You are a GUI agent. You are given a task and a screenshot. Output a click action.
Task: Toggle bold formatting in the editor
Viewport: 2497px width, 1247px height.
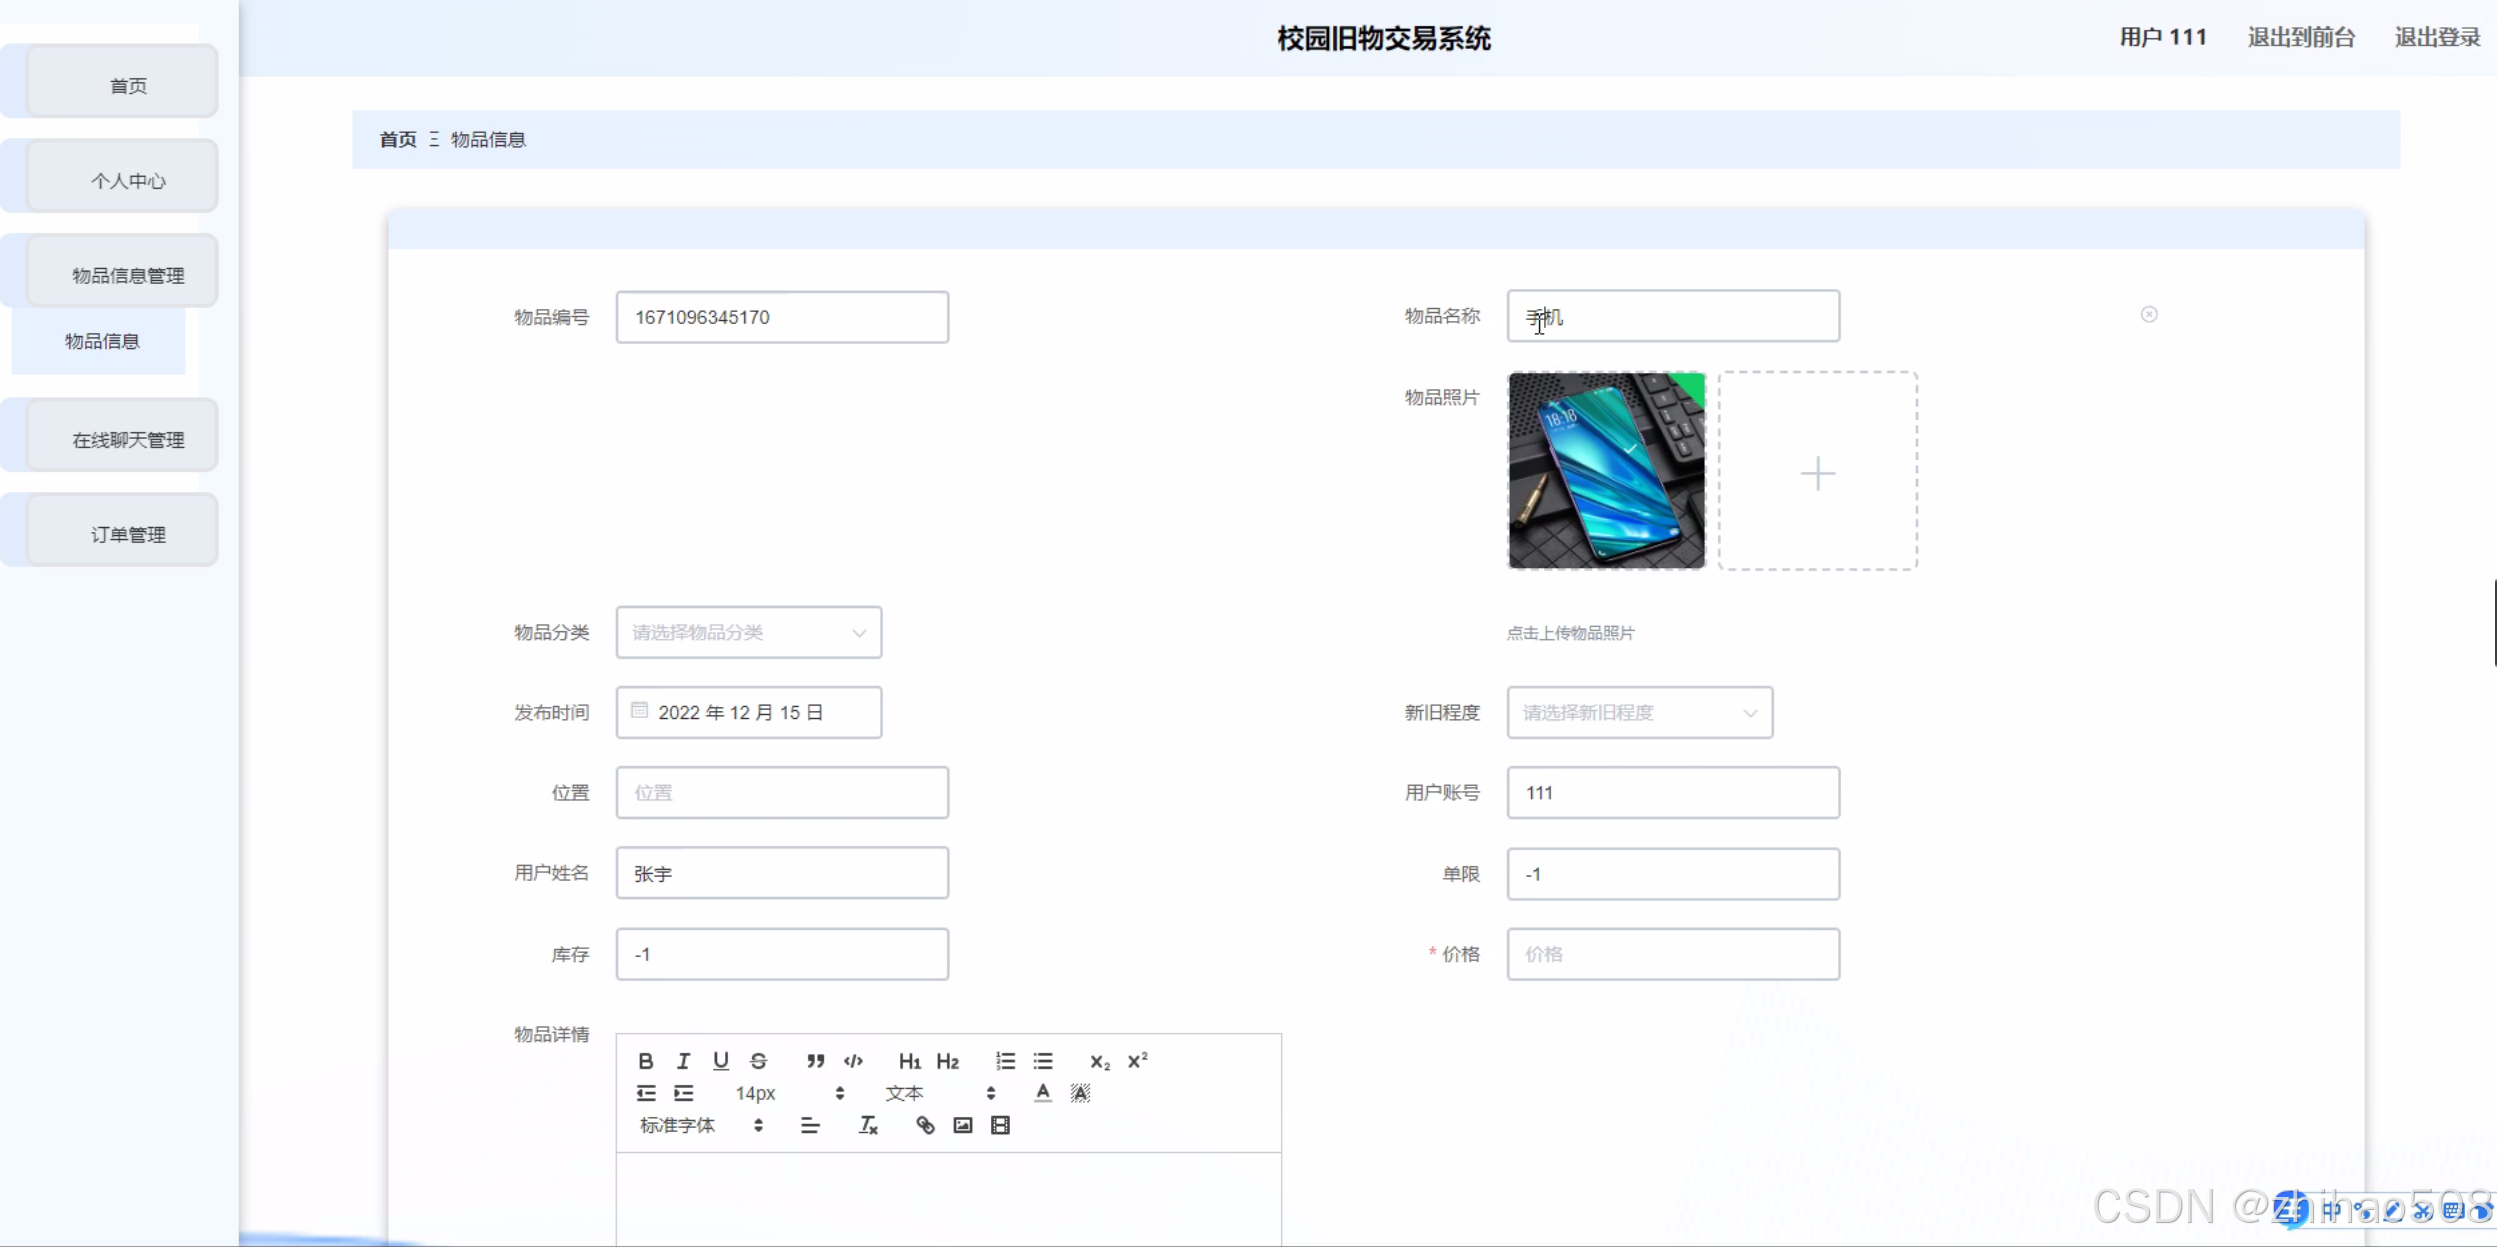(646, 1061)
